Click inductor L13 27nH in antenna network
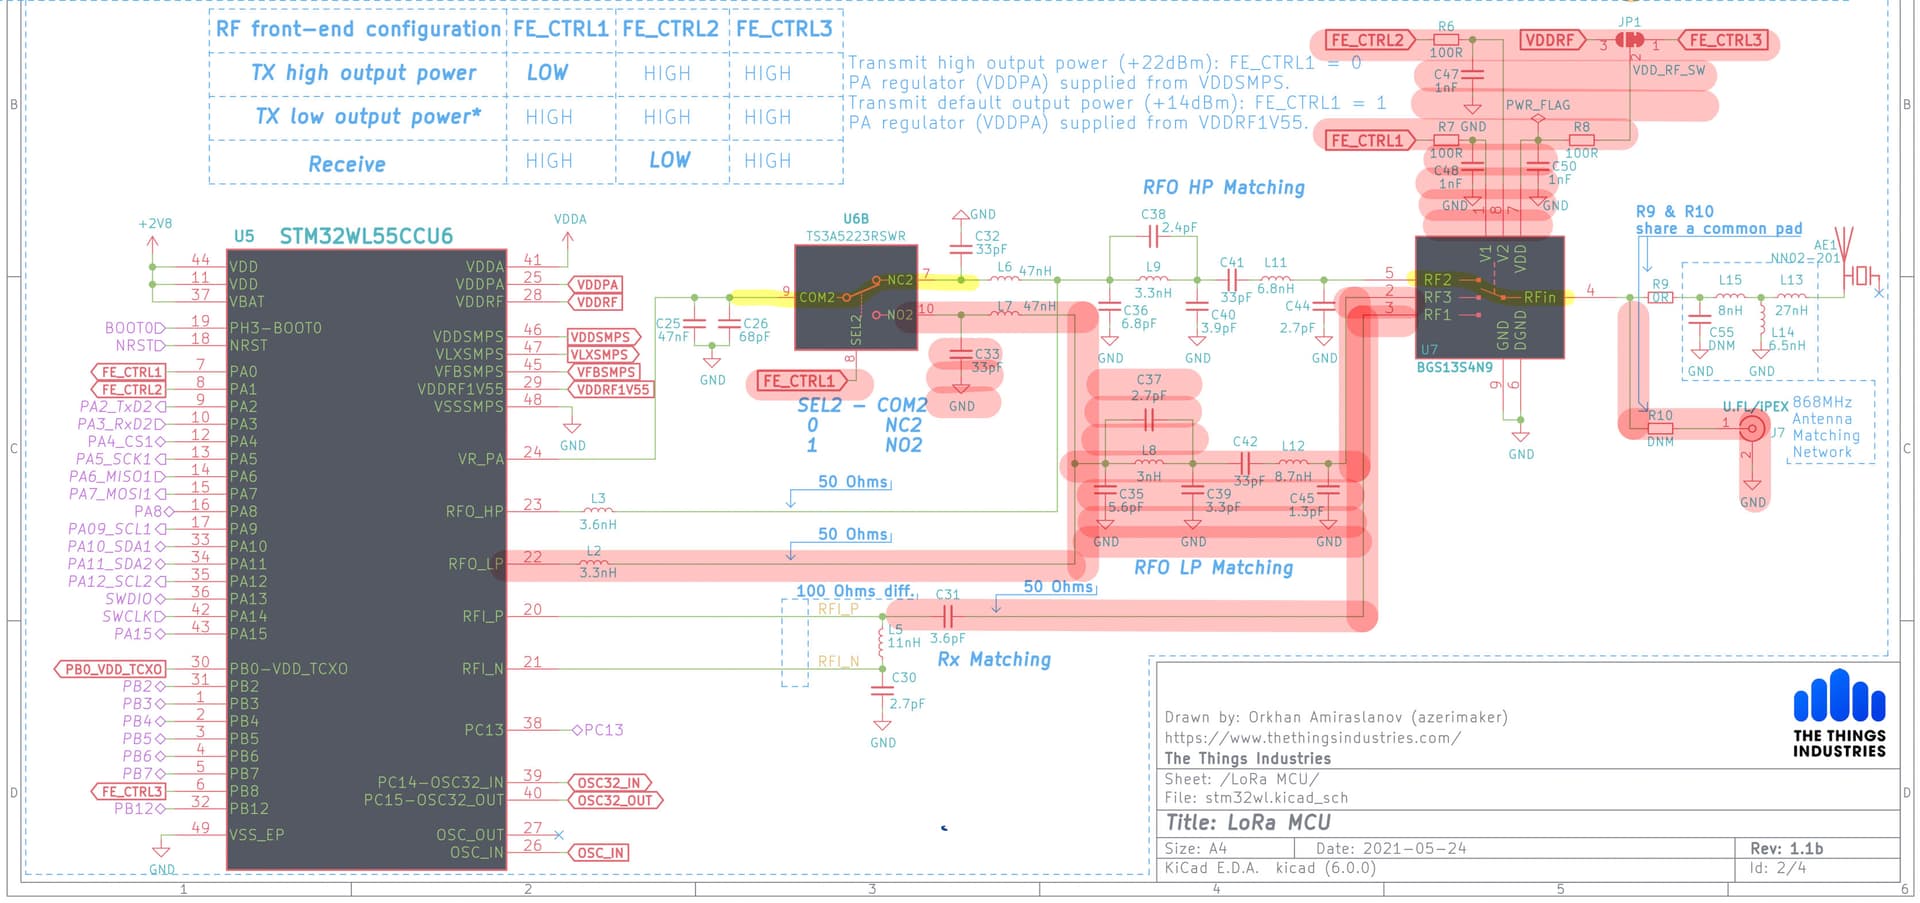Viewport: 1920px width, 903px height. click(1791, 297)
